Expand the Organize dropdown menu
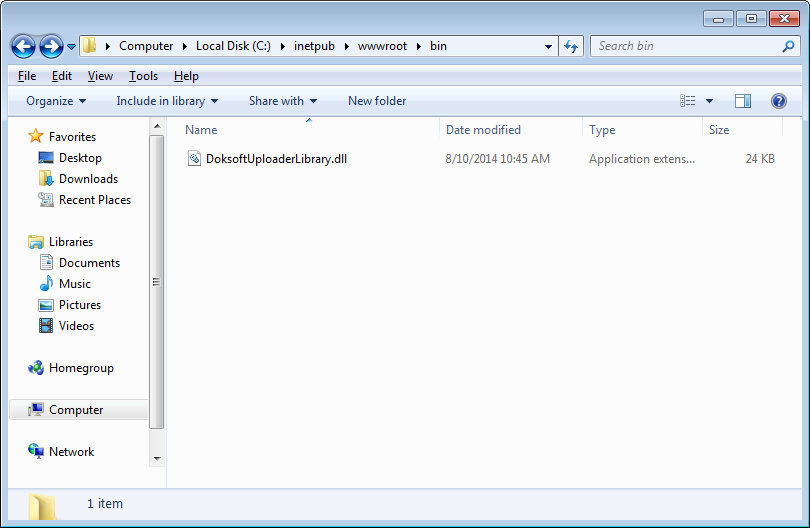The height and width of the screenshot is (528, 810). point(56,101)
